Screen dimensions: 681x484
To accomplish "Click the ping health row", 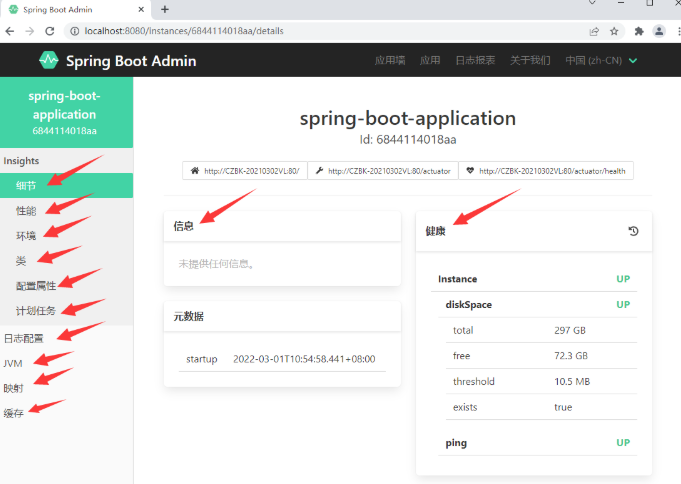I will pos(538,443).
